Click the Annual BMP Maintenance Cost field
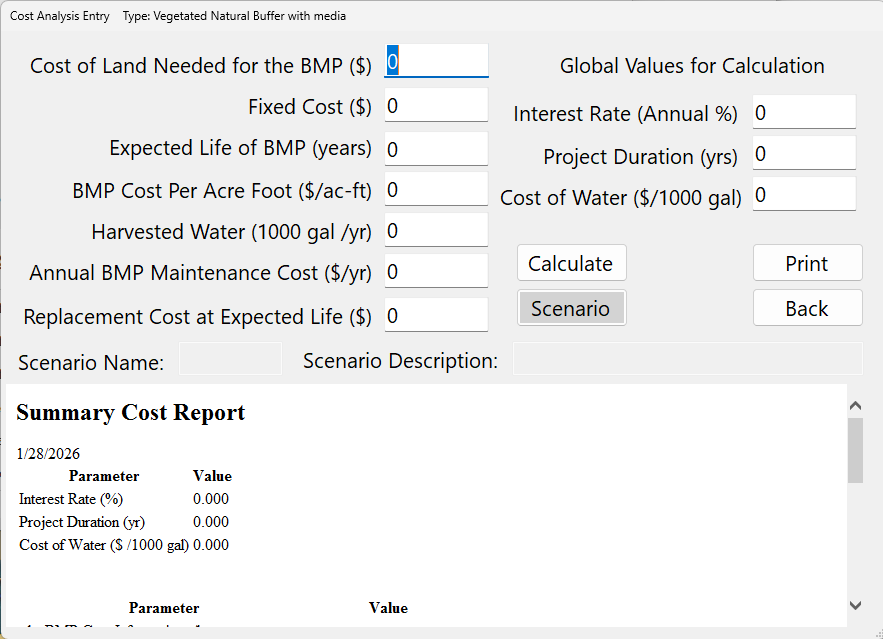The height and width of the screenshot is (639, 883). [x=436, y=272]
